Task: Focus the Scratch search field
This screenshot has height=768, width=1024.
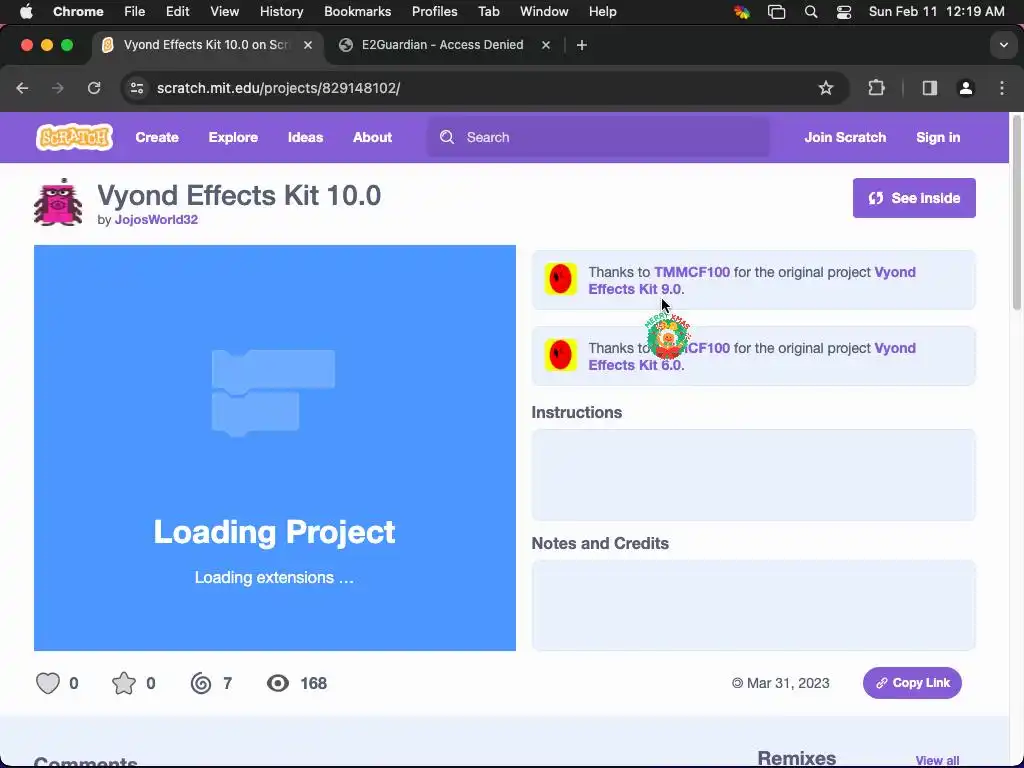Action: [x=598, y=137]
